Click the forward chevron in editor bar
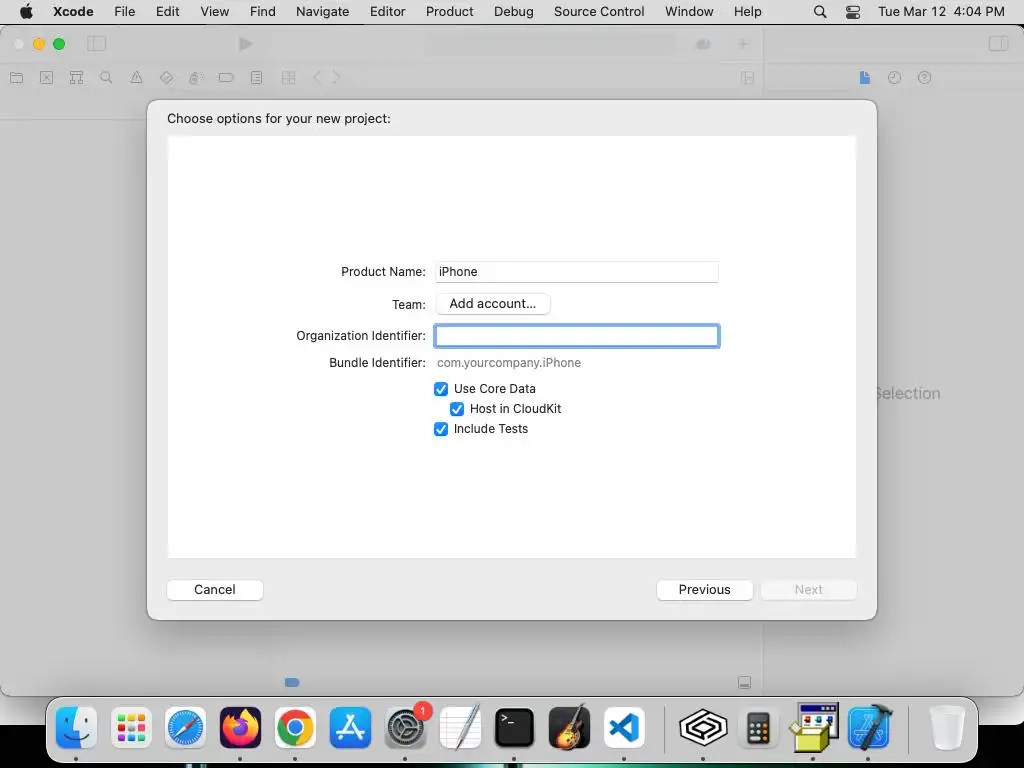Viewport: 1024px width, 768px height. [336, 78]
